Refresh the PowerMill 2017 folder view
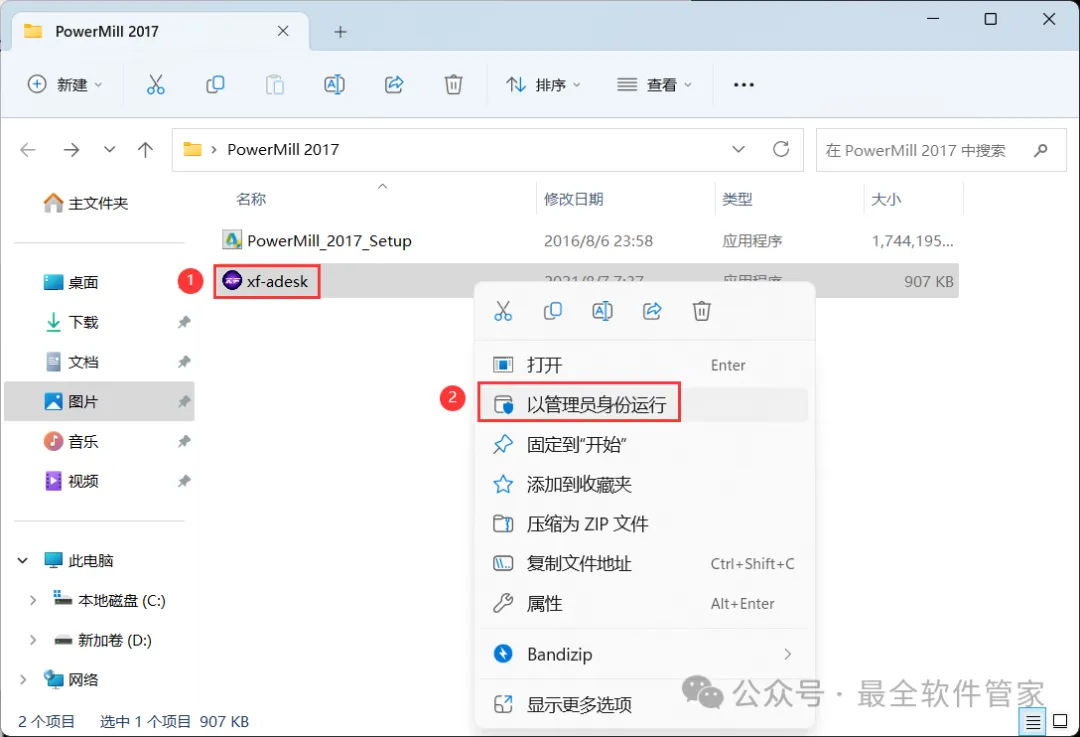This screenshot has width=1080, height=737. (x=780, y=149)
